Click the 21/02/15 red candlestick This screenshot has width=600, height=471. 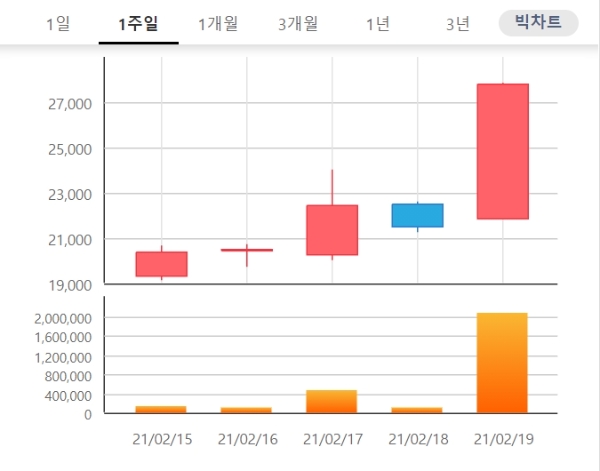click(161, 264)
